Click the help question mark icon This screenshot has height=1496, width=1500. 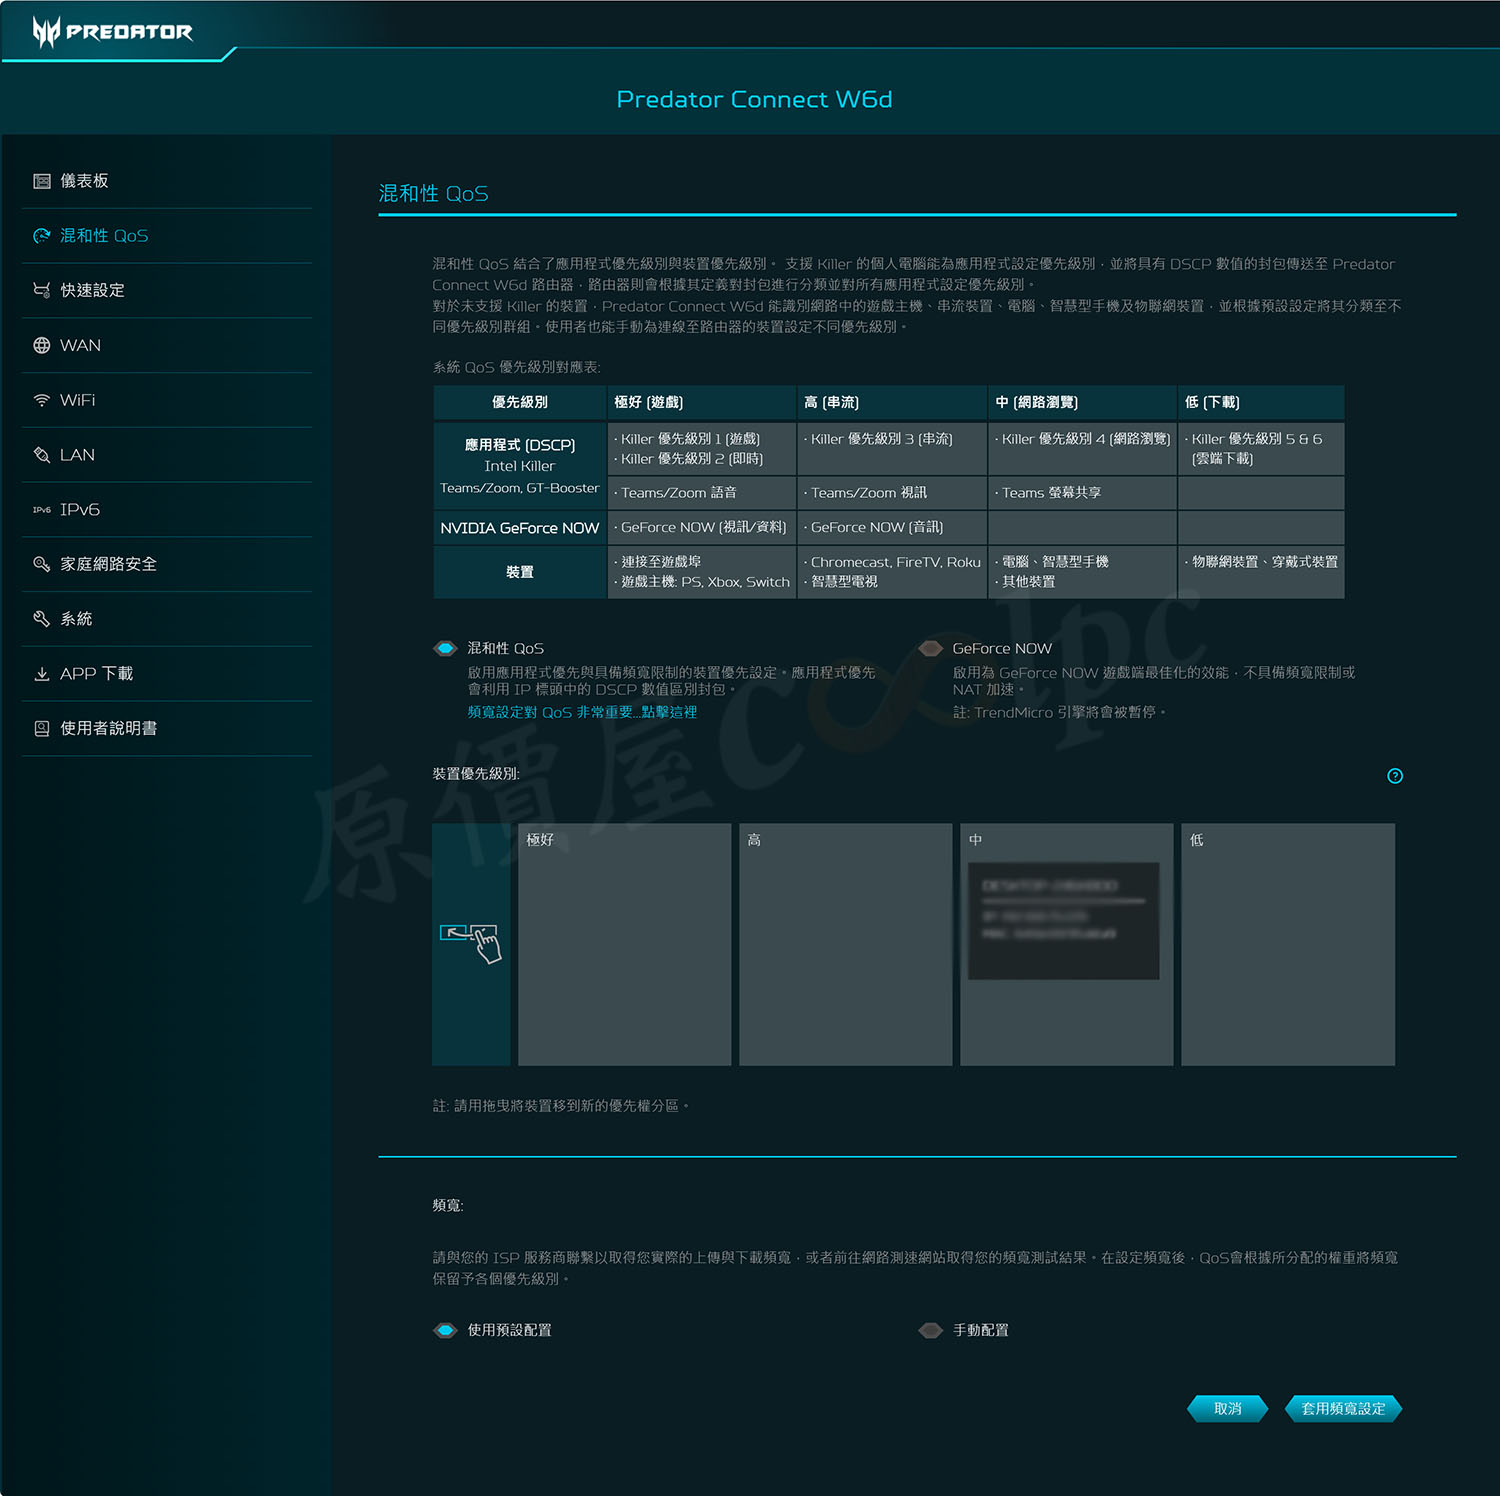tap(1395, 776)
